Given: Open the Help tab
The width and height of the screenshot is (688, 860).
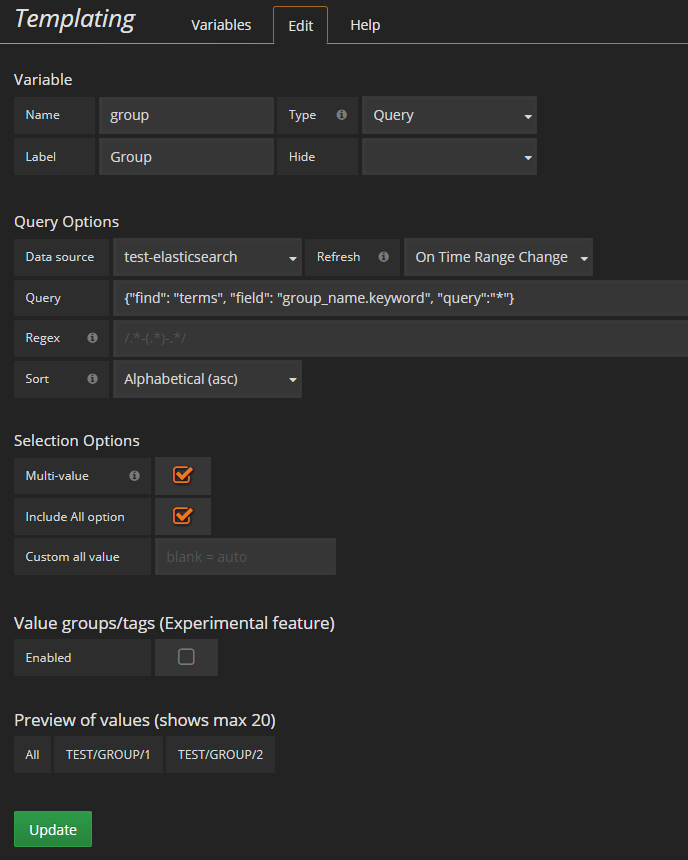Looking at the screenshot, I should 364,25.
